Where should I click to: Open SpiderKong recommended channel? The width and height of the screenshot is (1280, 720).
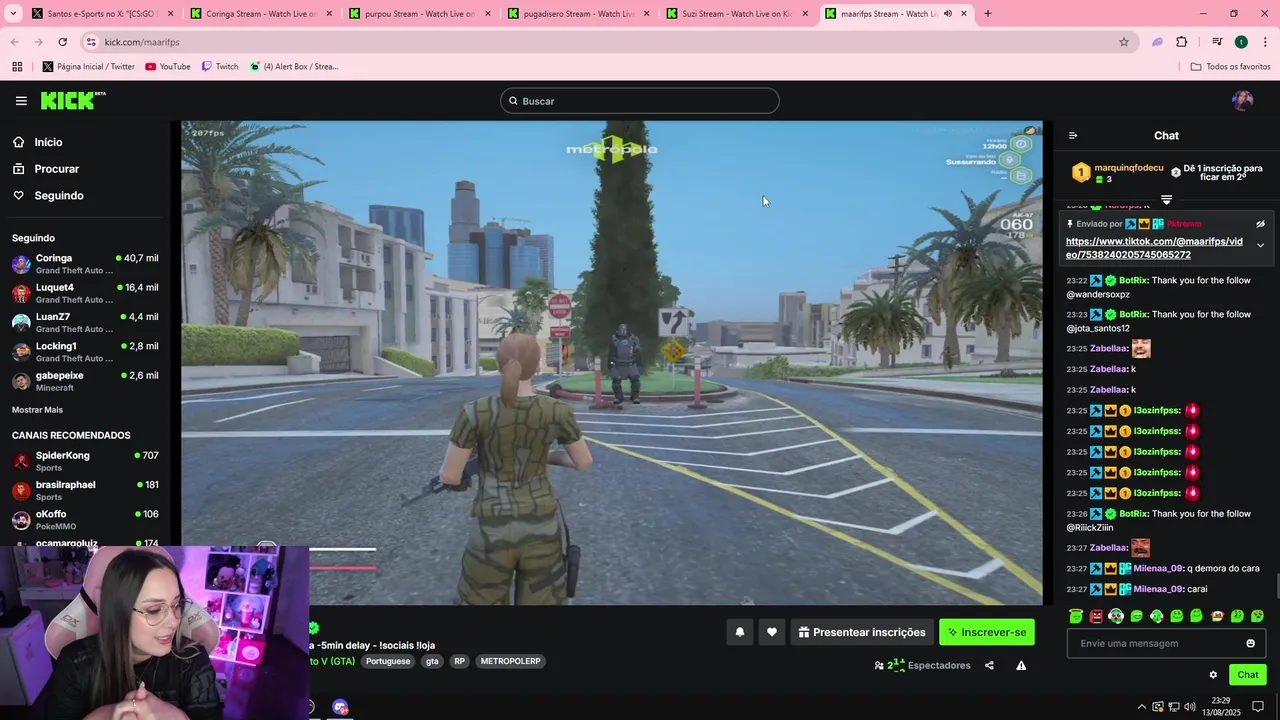click(85, 461)
